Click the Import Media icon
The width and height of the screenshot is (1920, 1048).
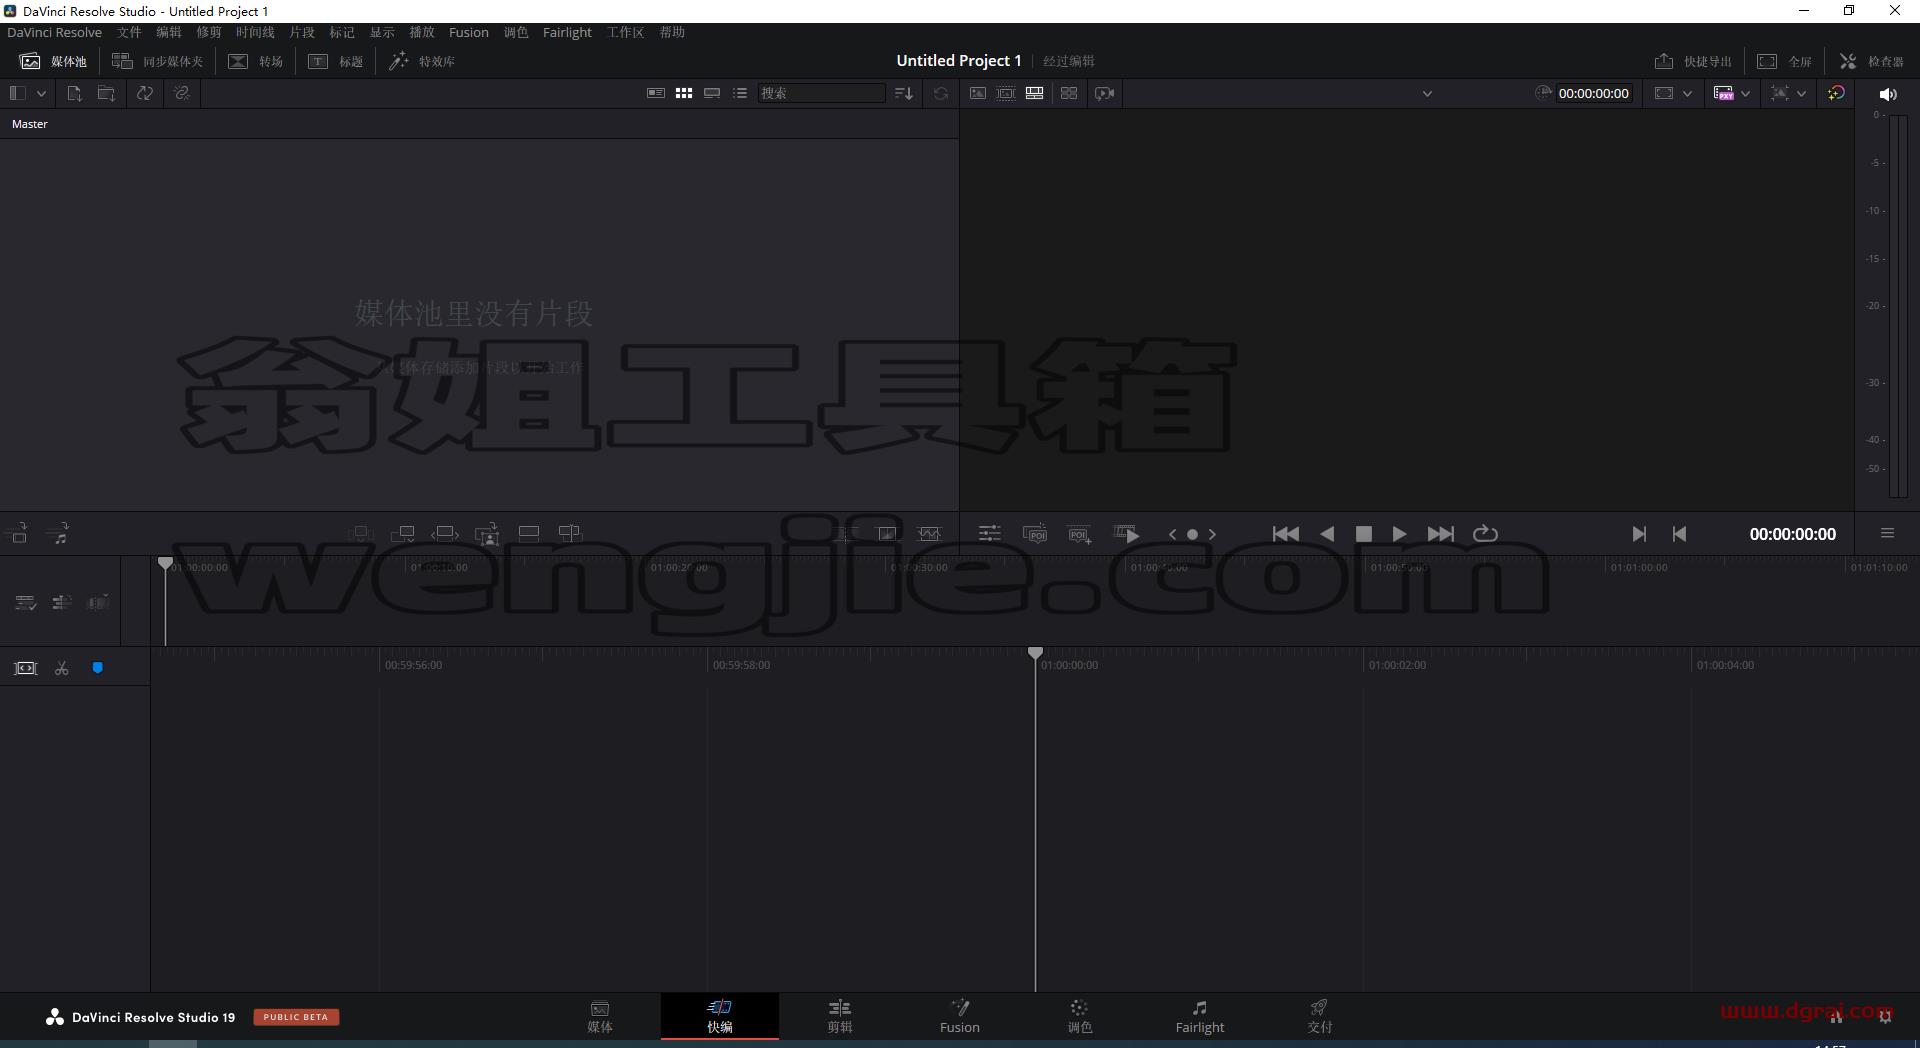74,93
